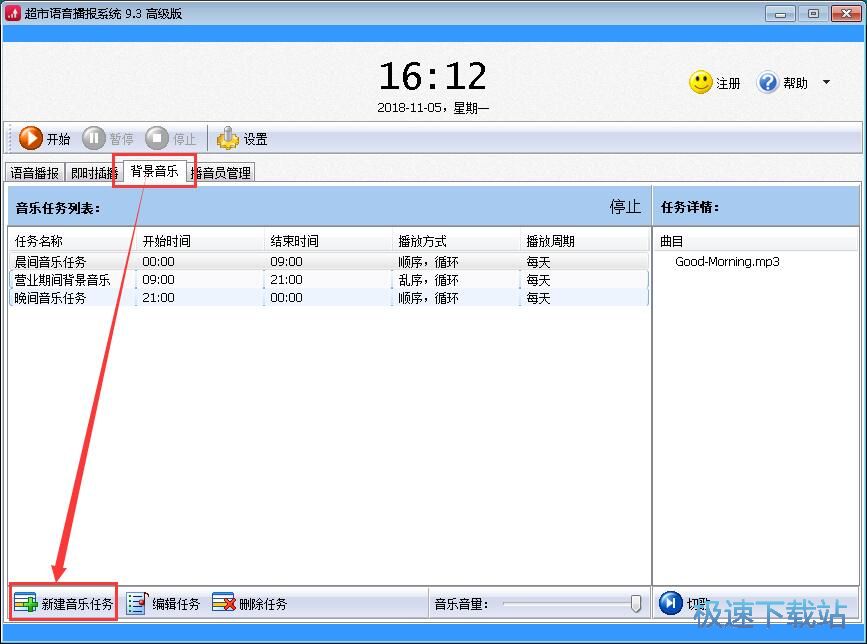Image resolution: width=867 pixels, height=644 pixels.
Task: Sort by 开始时间 column header
Action: pos(200,241)
